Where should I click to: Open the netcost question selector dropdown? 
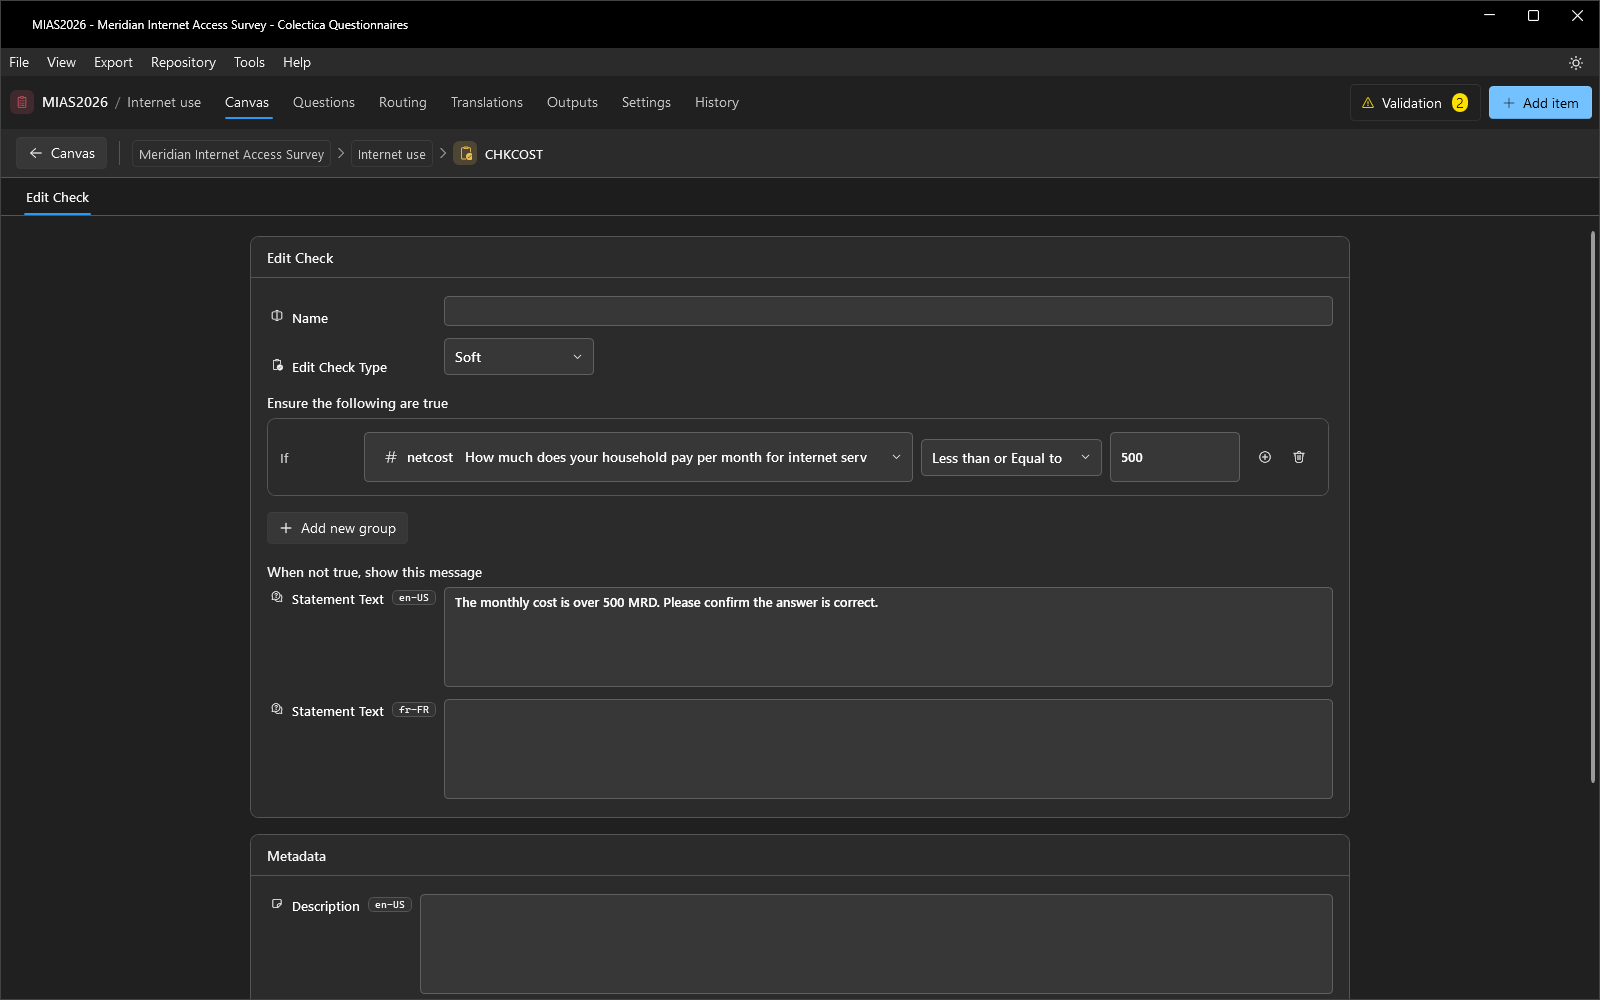638,457
